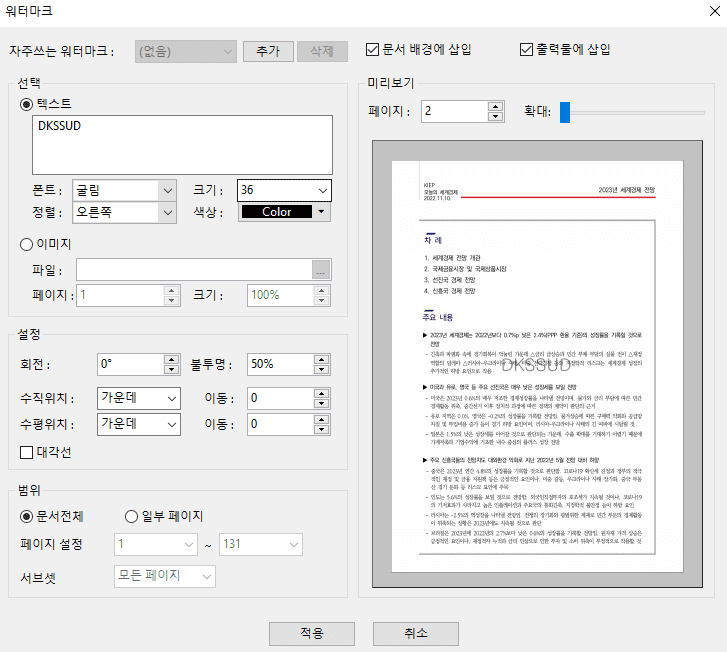This screenshot has height=652, width=727.
Task: Click the watermark text box containing DKSSUD
Action: click(x=182, y=145)
